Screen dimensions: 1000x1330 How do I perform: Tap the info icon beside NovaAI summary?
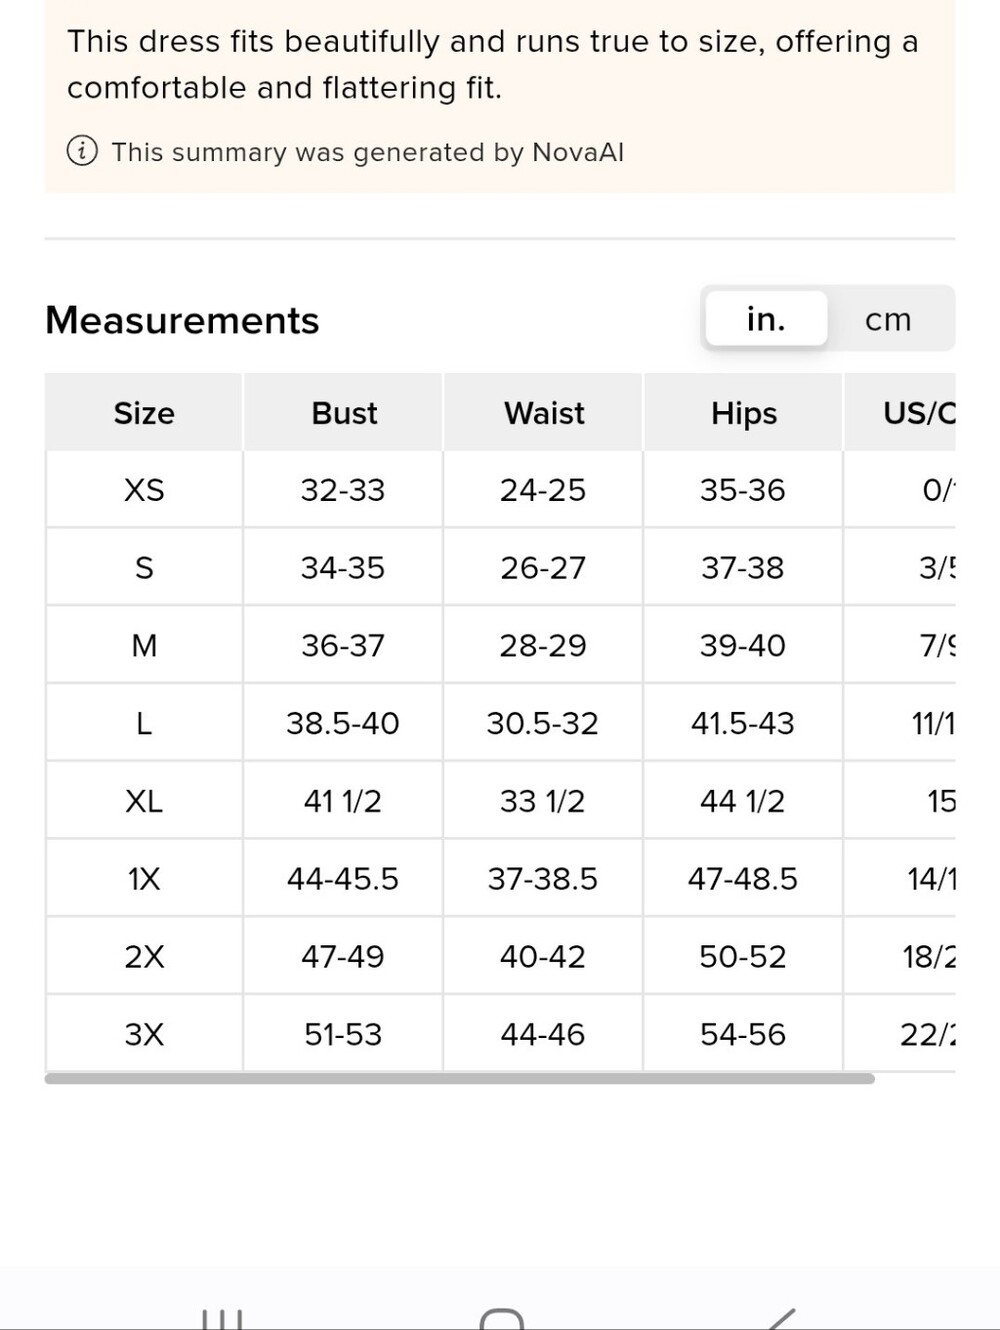(82, 152)
